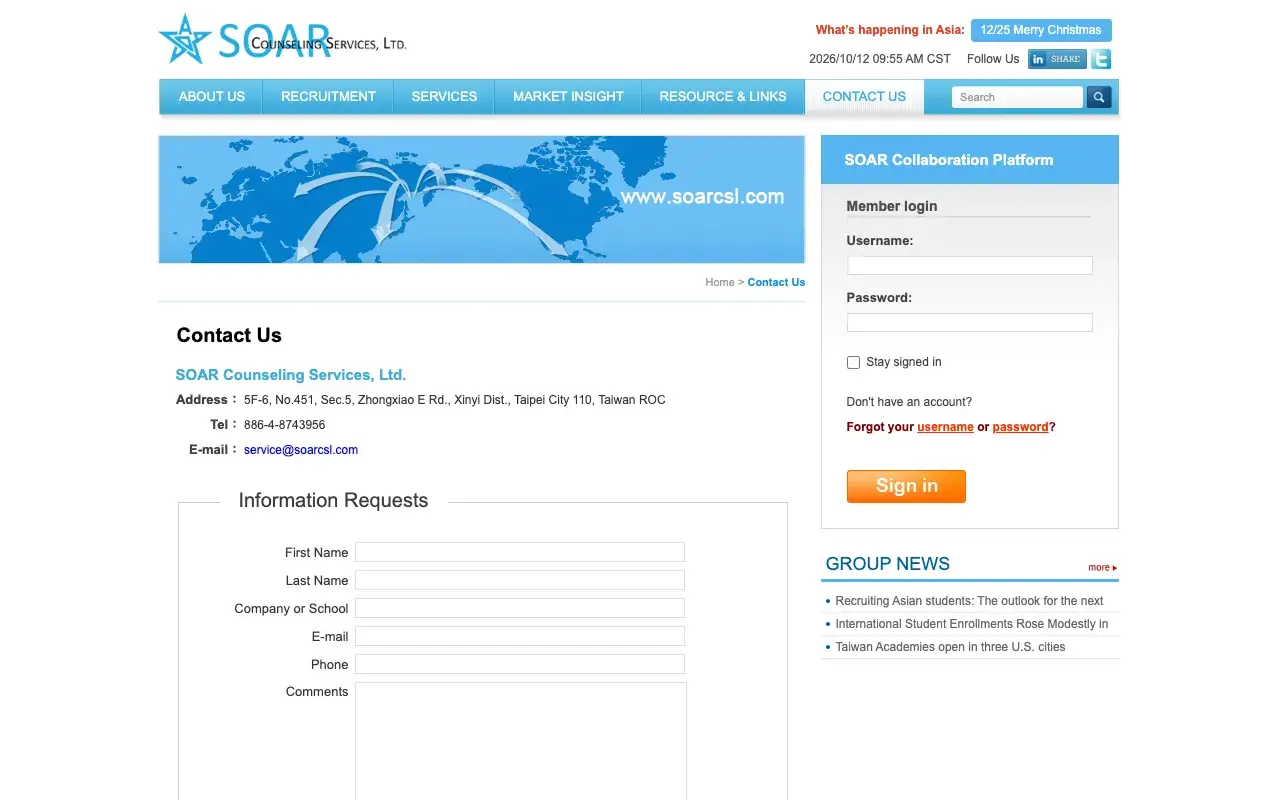Focus the Phone input field
The image size is (1280, 800).
[520, 664]
